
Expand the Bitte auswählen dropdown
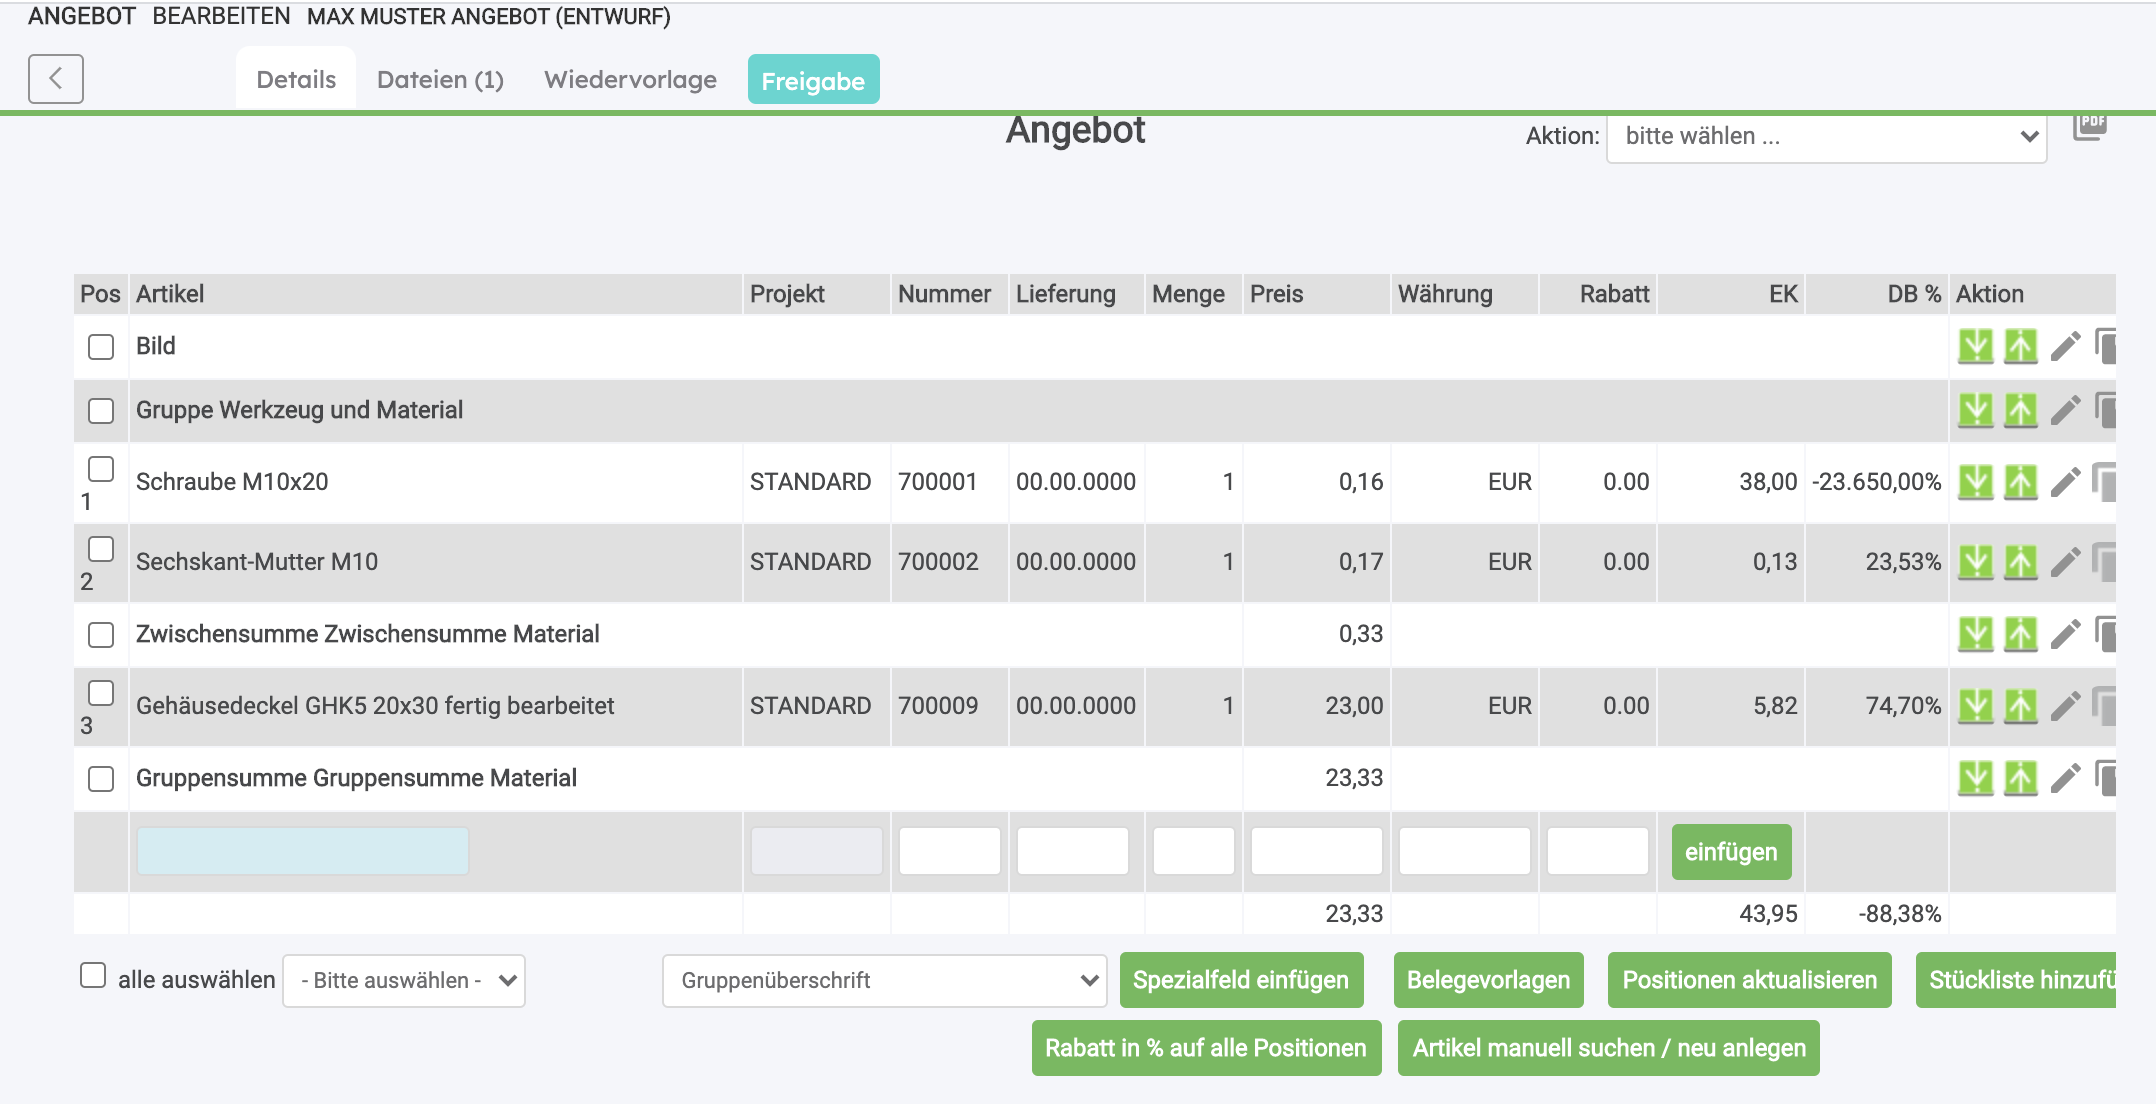coord(404,981)
